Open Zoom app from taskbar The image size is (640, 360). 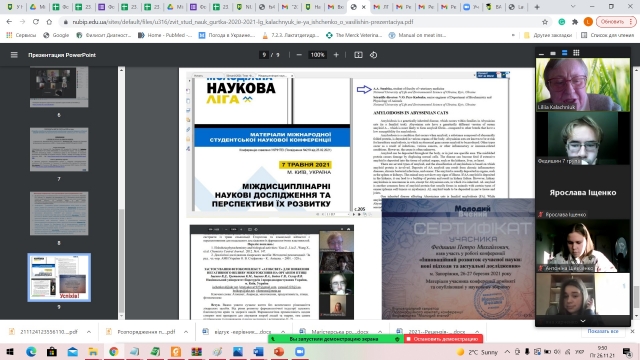300,351
